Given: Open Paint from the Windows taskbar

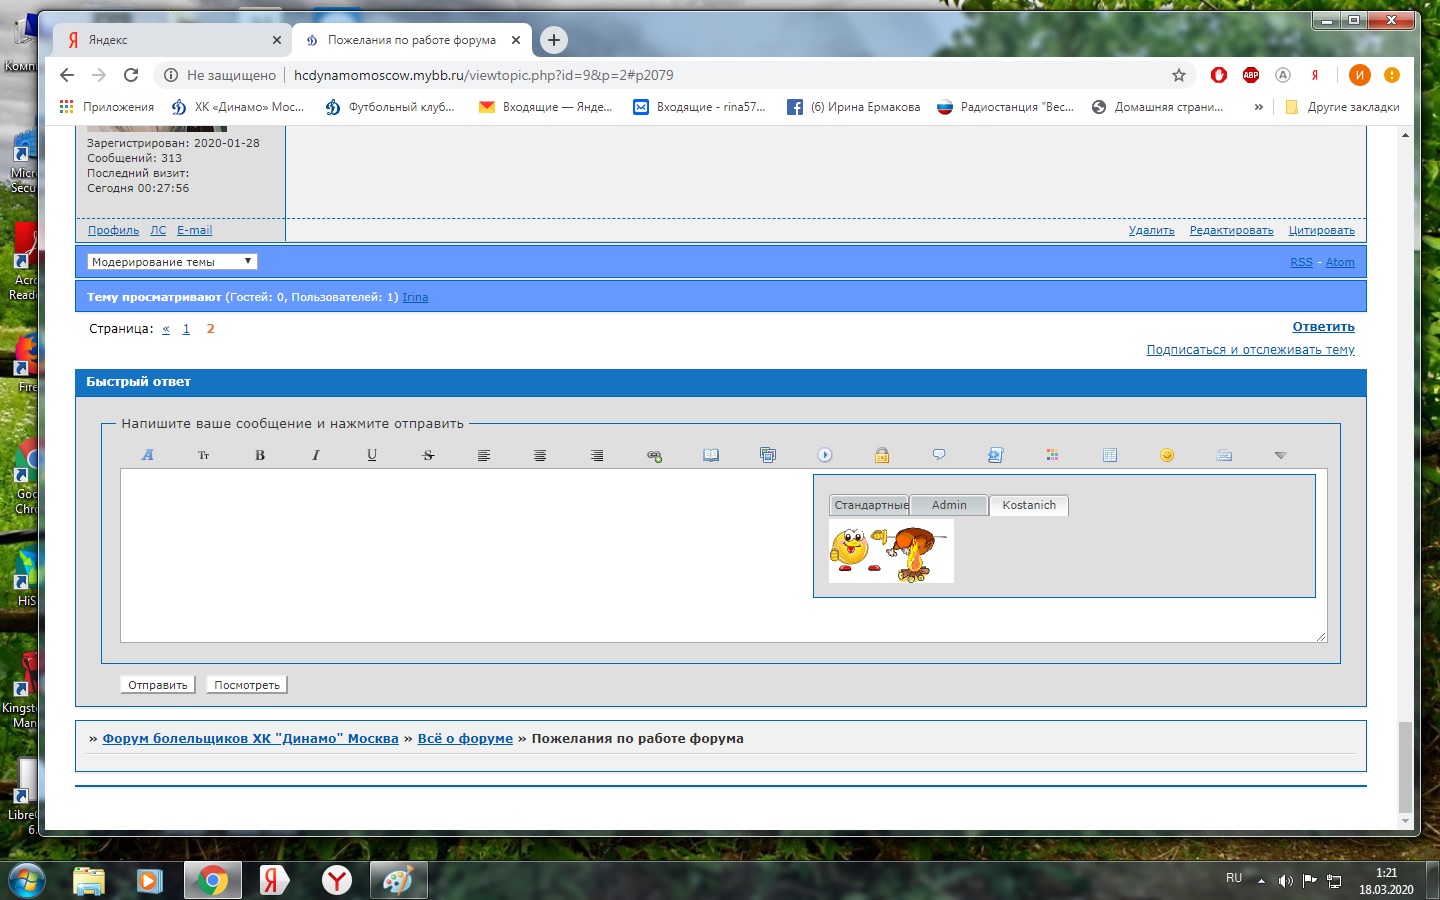Looking at the screenshot, I should 398,880.
